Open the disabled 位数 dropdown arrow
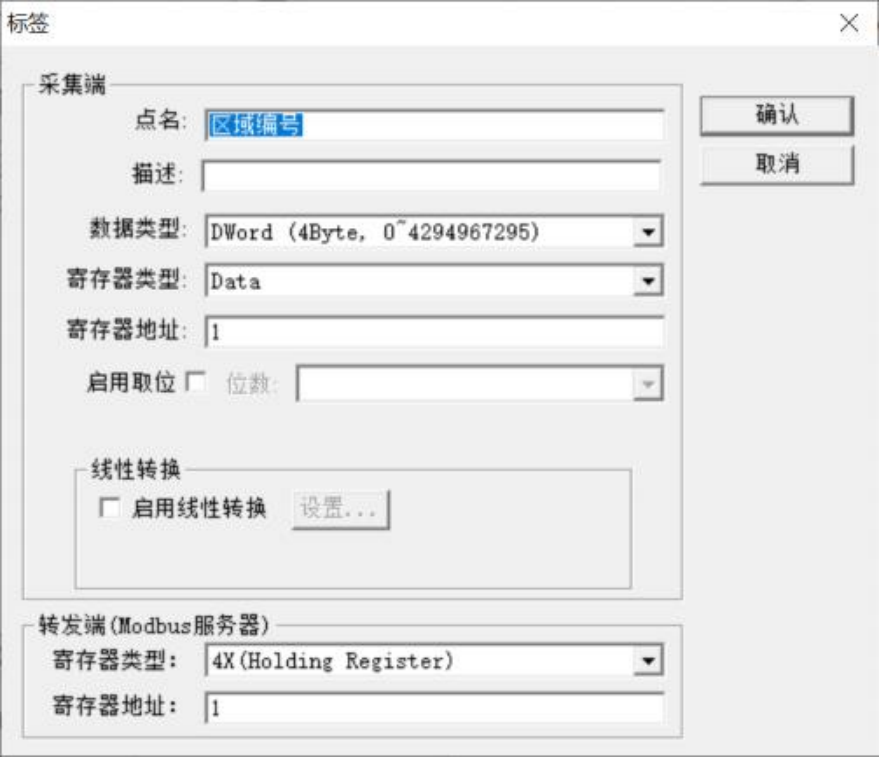Viewport: 879px width, 758px height. [x=648, y=384]
